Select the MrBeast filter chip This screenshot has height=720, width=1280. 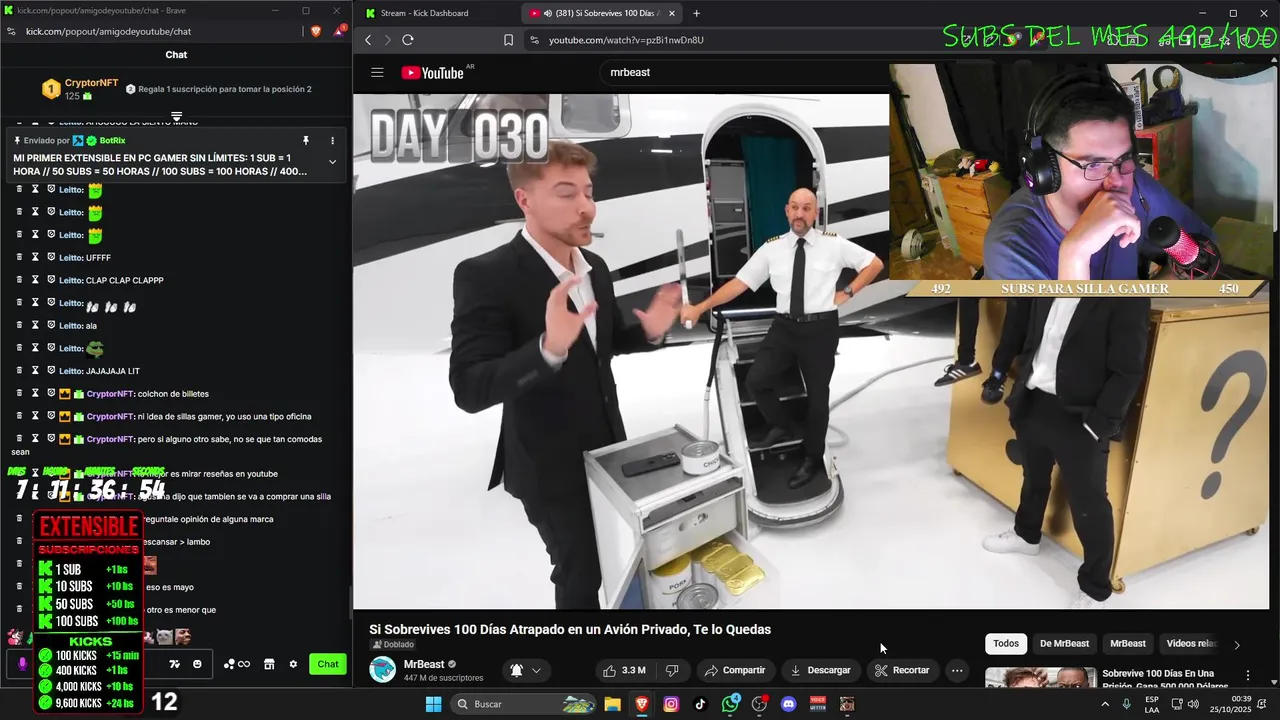tap(1128, 644)
